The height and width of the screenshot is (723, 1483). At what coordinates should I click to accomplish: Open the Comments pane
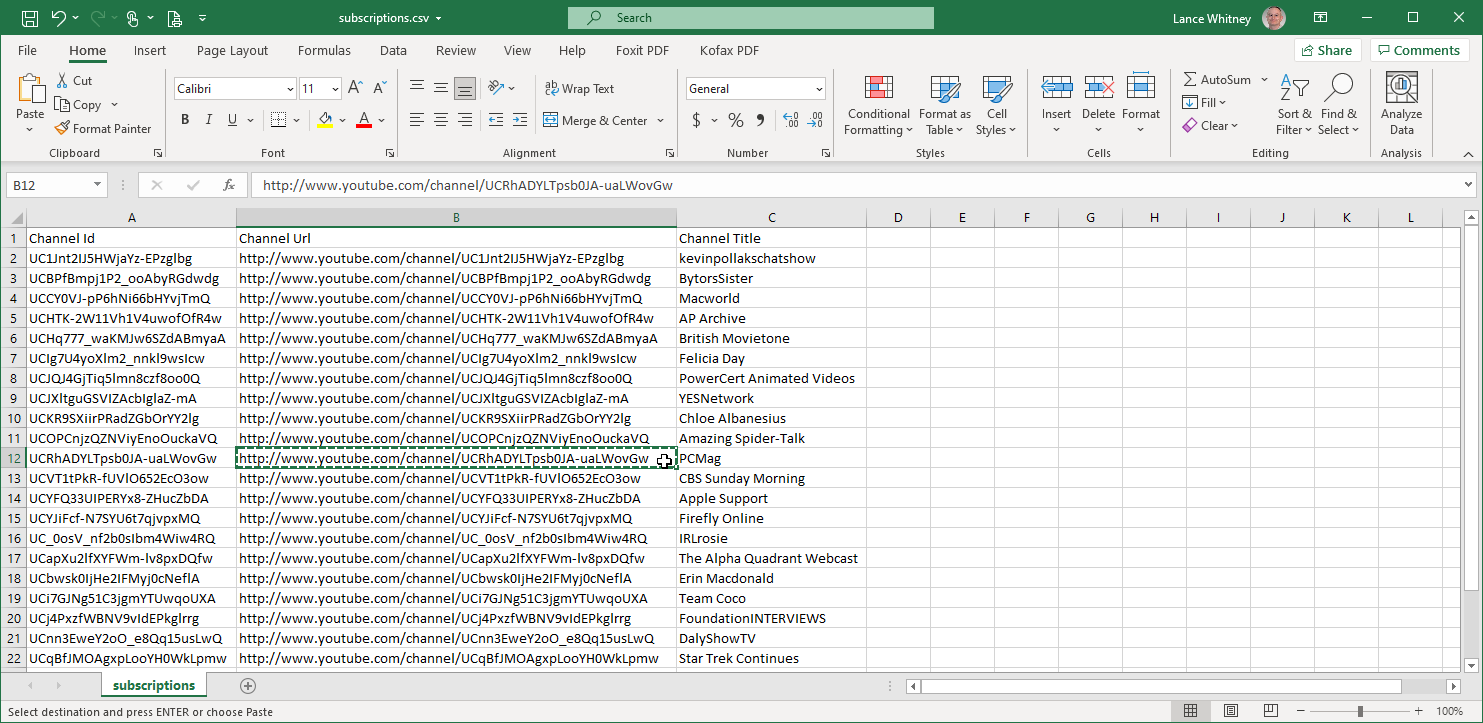pyautogui.click(x=1419, y=51)
